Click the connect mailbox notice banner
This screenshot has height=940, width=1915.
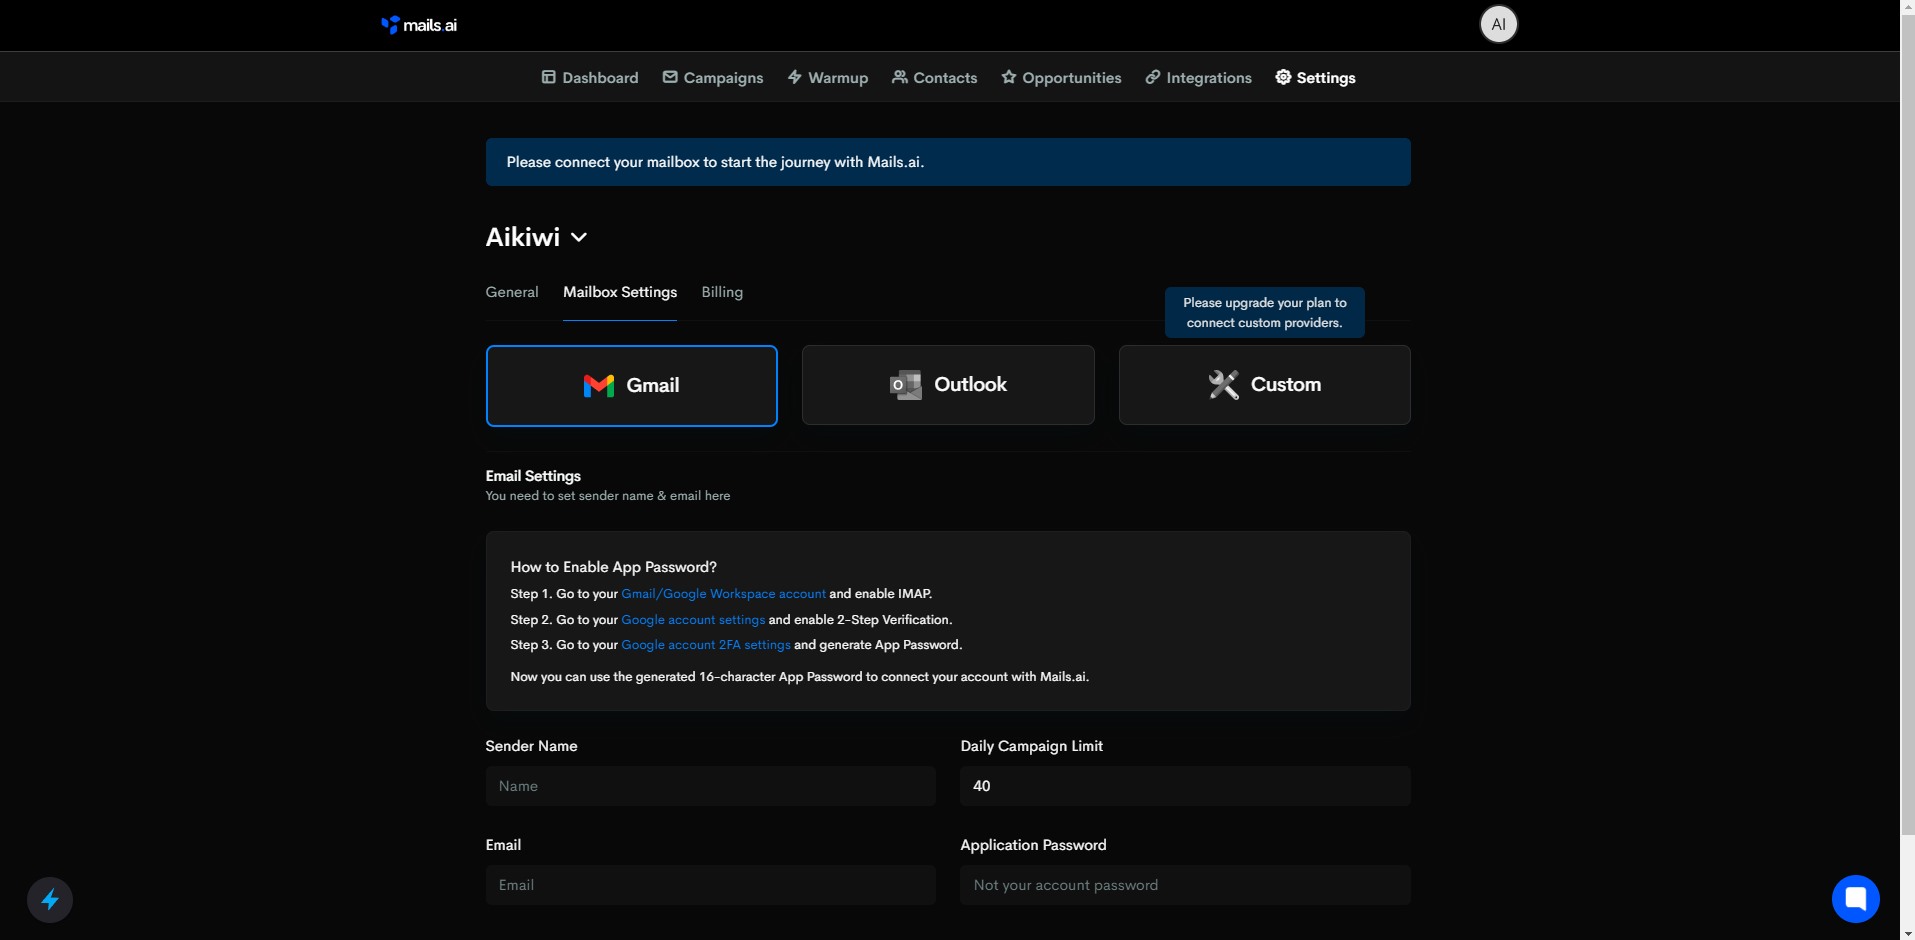(948, 162)
